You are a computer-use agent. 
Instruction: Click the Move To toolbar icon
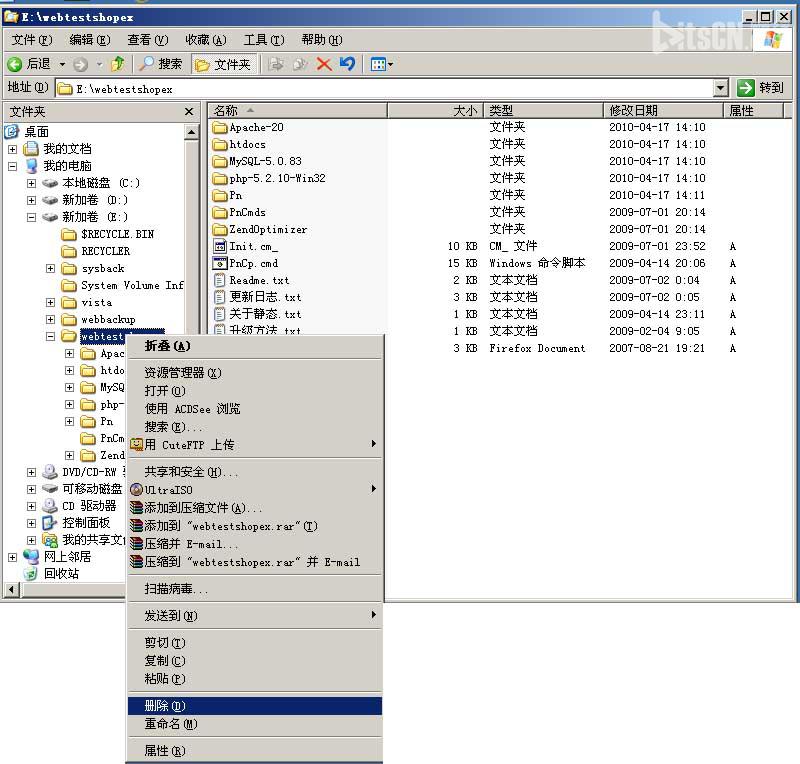click(x=276, y=64)
